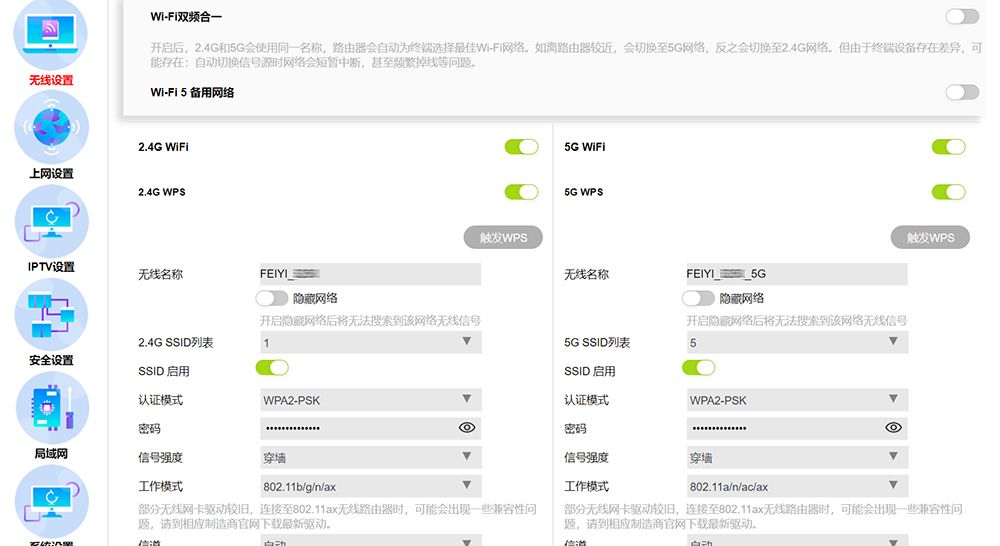Click the 2.4G 密码 password field

pyautogui.click(x=371, y=428)
